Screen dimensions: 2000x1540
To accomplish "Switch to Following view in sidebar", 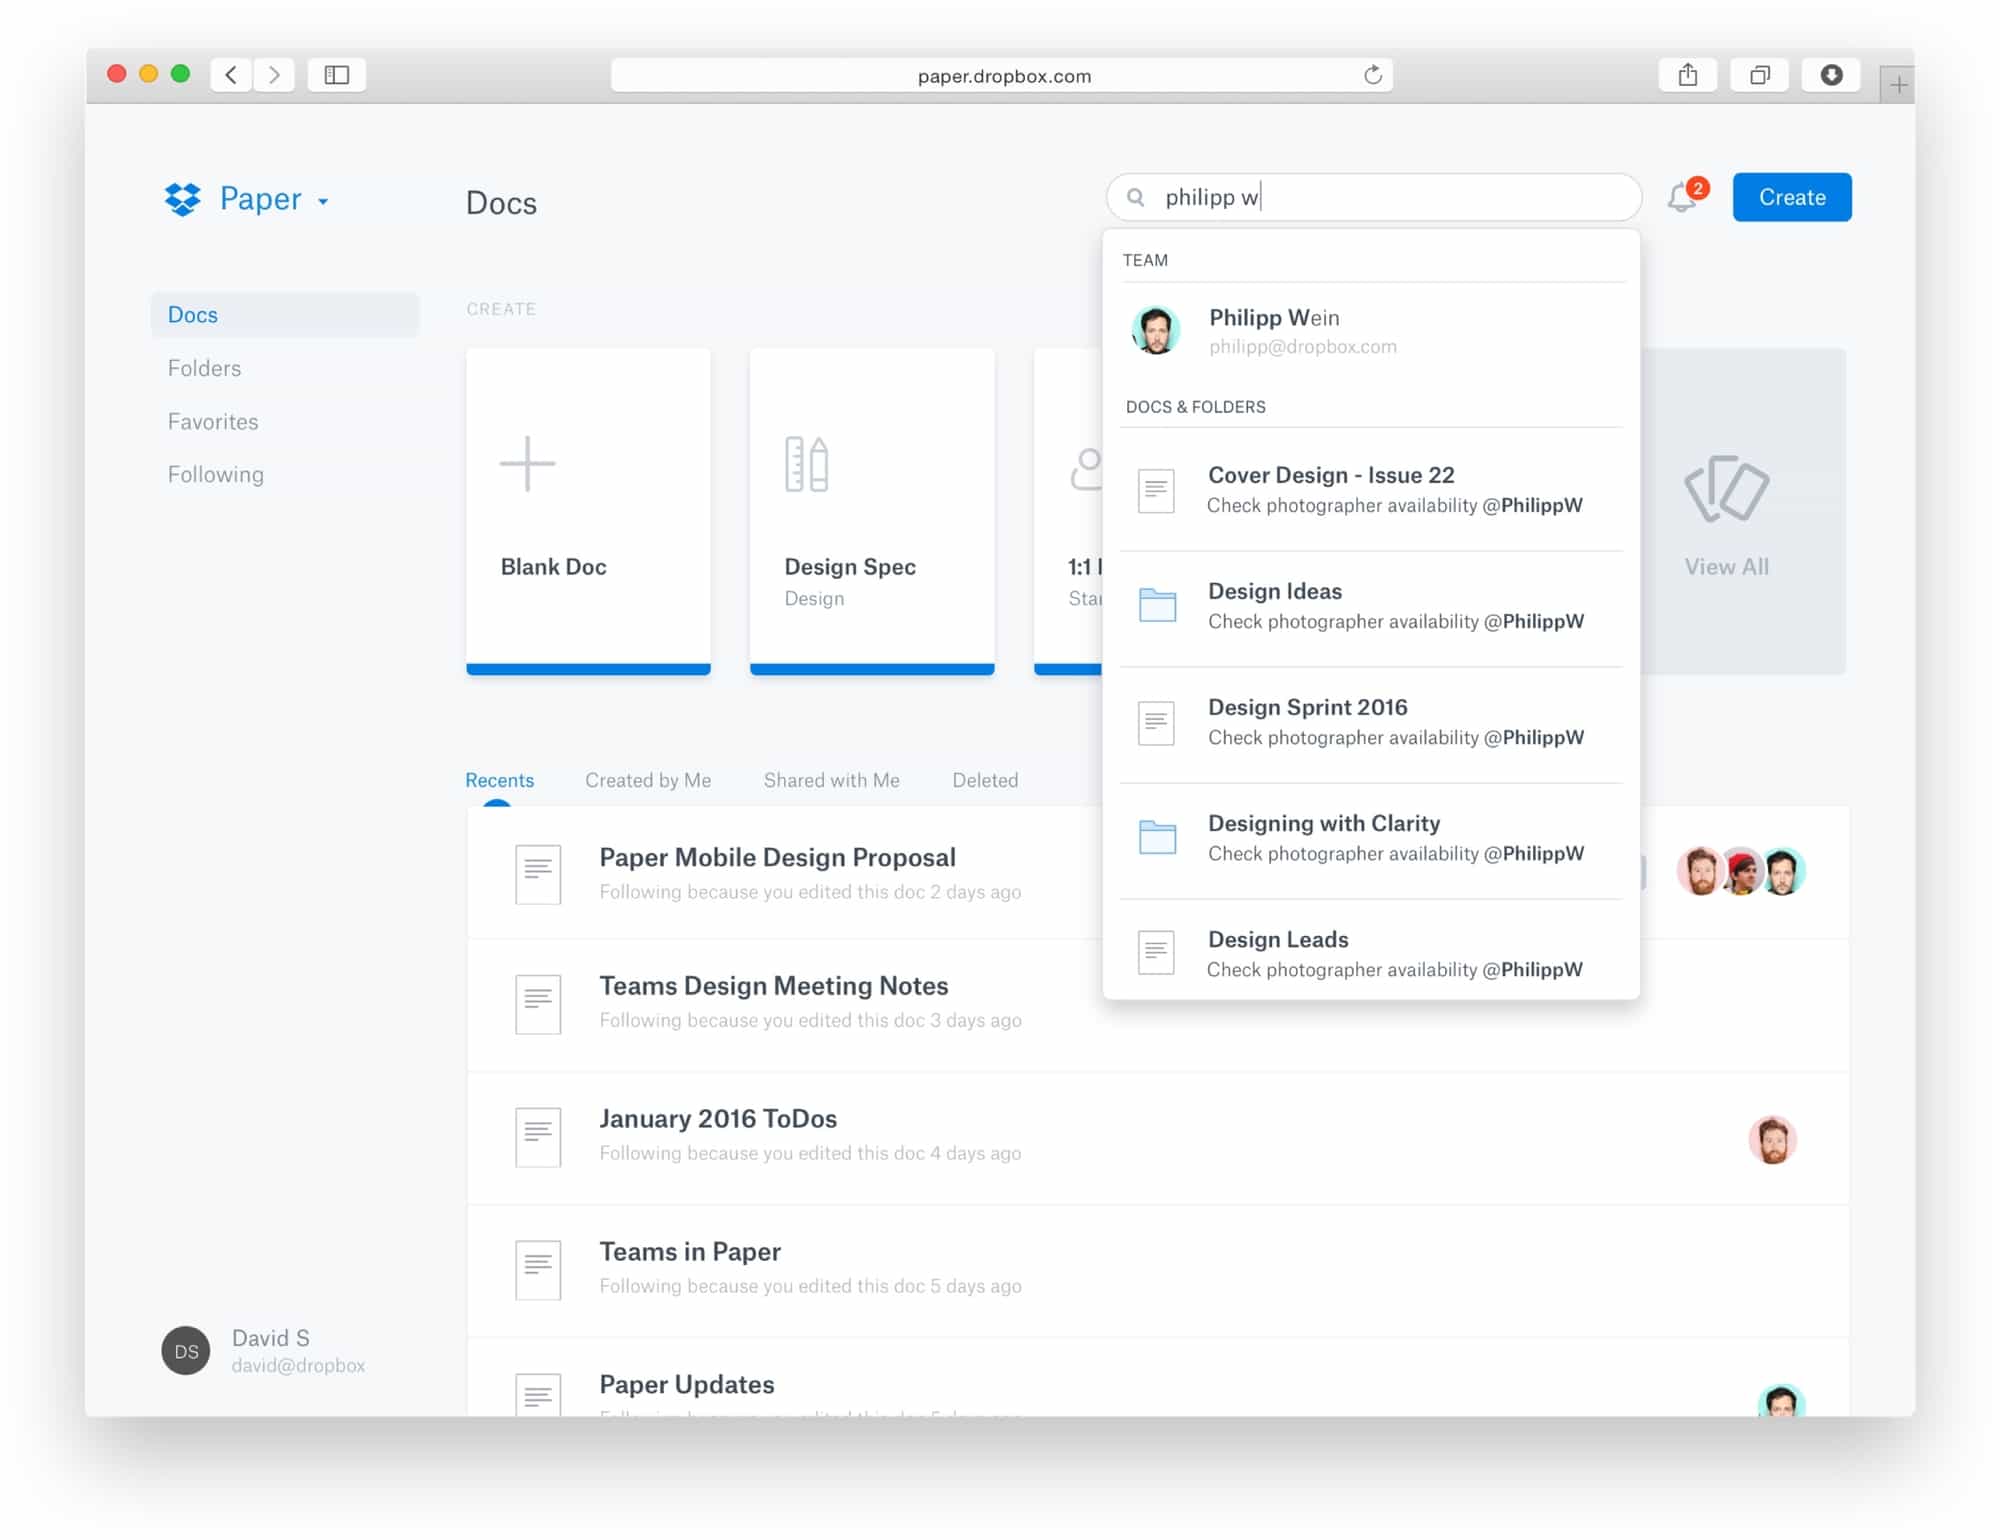I will 215,474.
